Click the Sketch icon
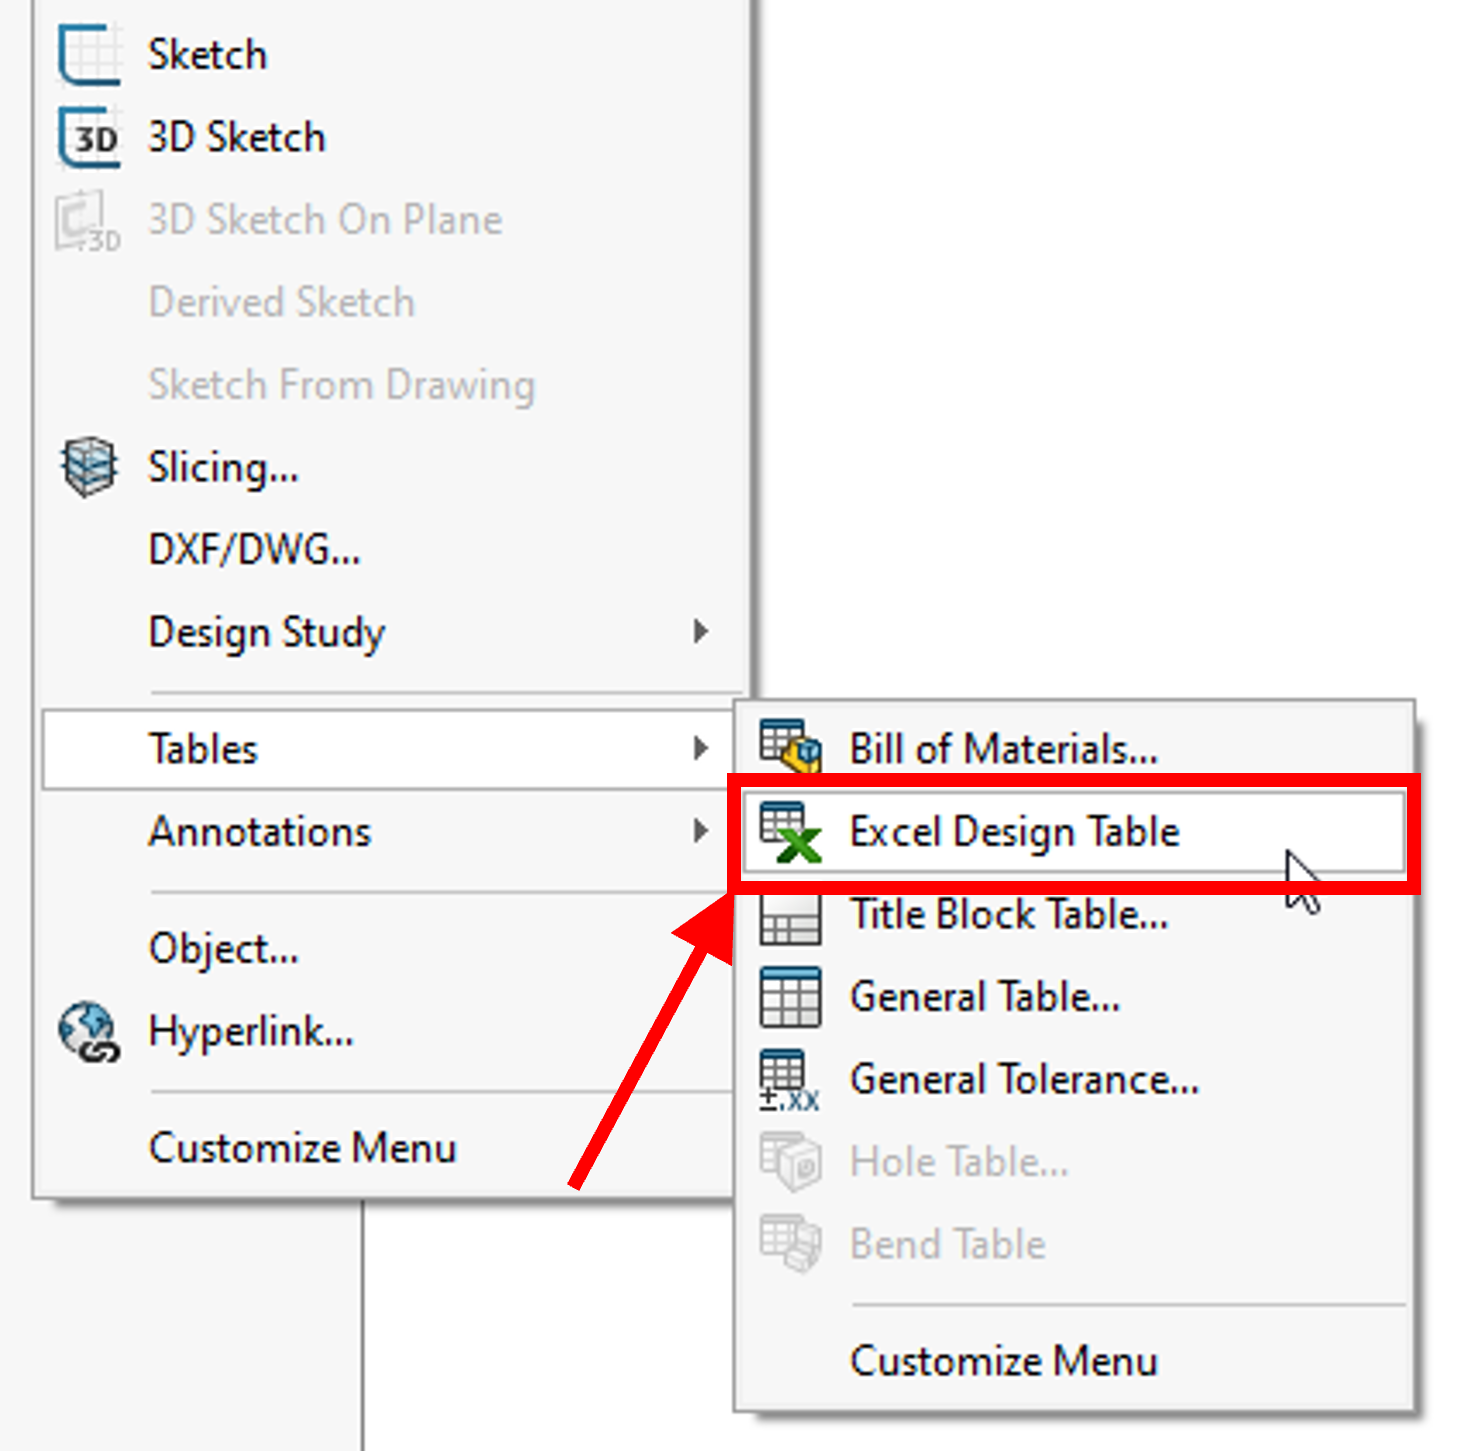The height and width of the screenshot is (1451, 1468). point(89,55)
